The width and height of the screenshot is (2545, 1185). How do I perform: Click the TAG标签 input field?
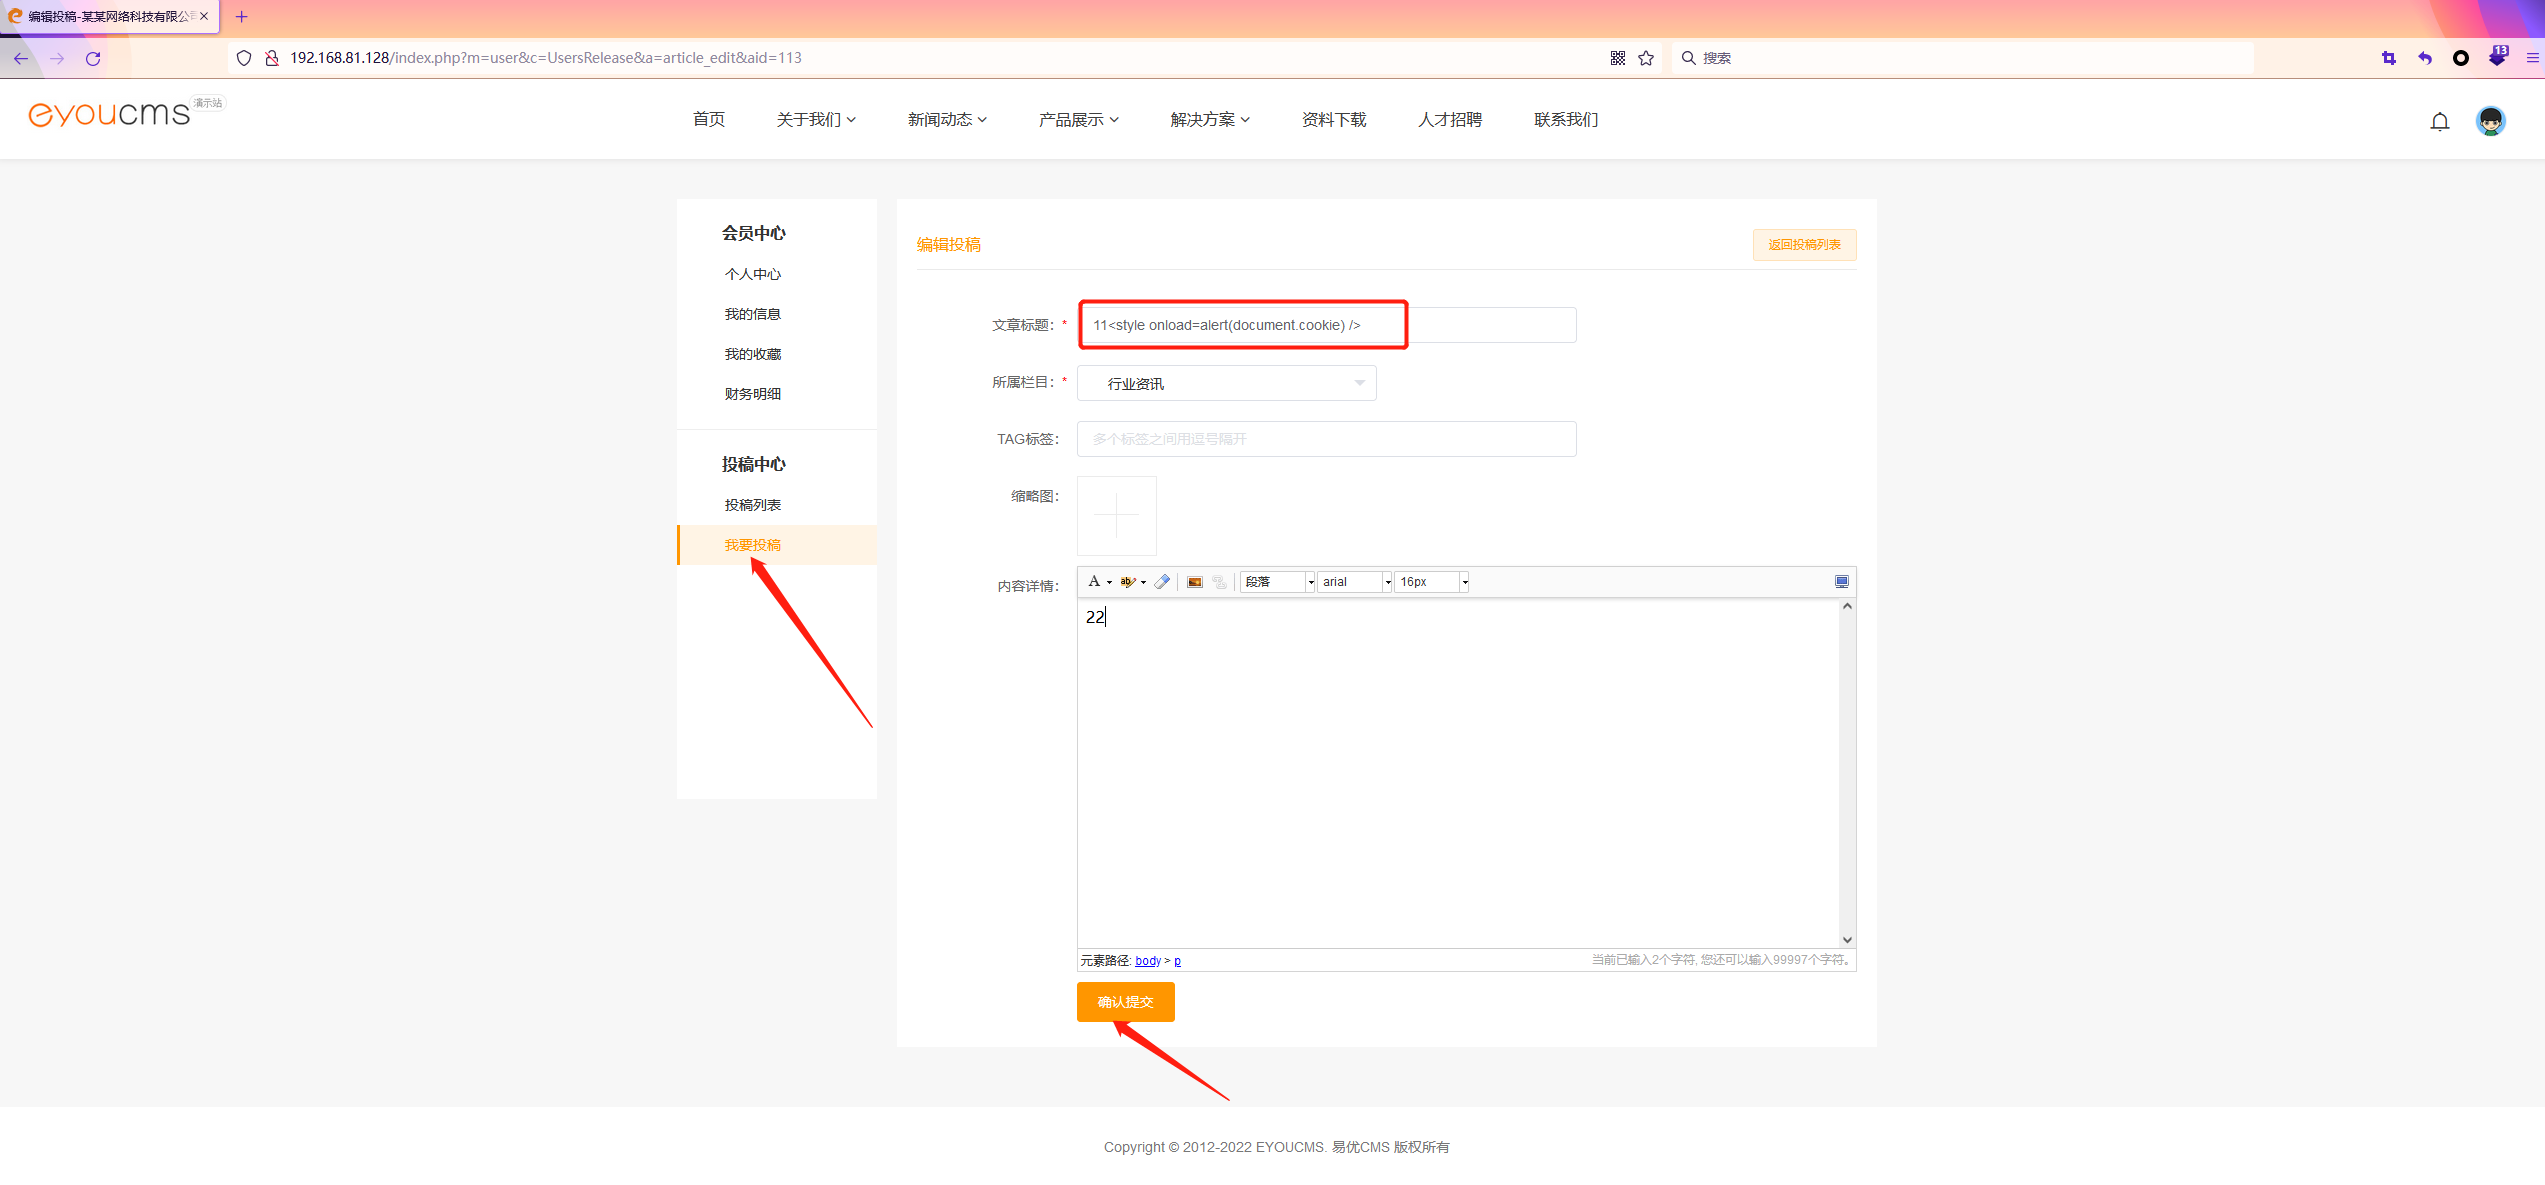[1326, 439]
